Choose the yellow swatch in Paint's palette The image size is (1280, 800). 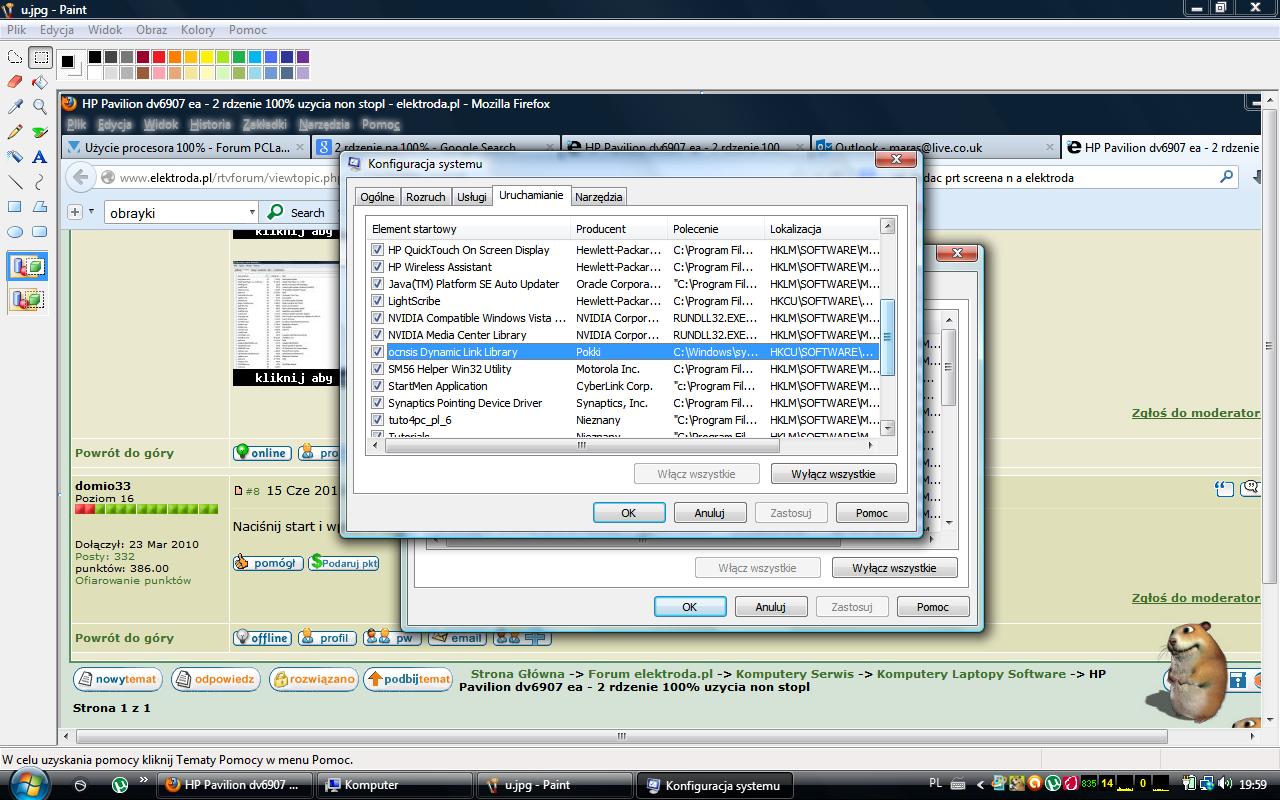207,57
